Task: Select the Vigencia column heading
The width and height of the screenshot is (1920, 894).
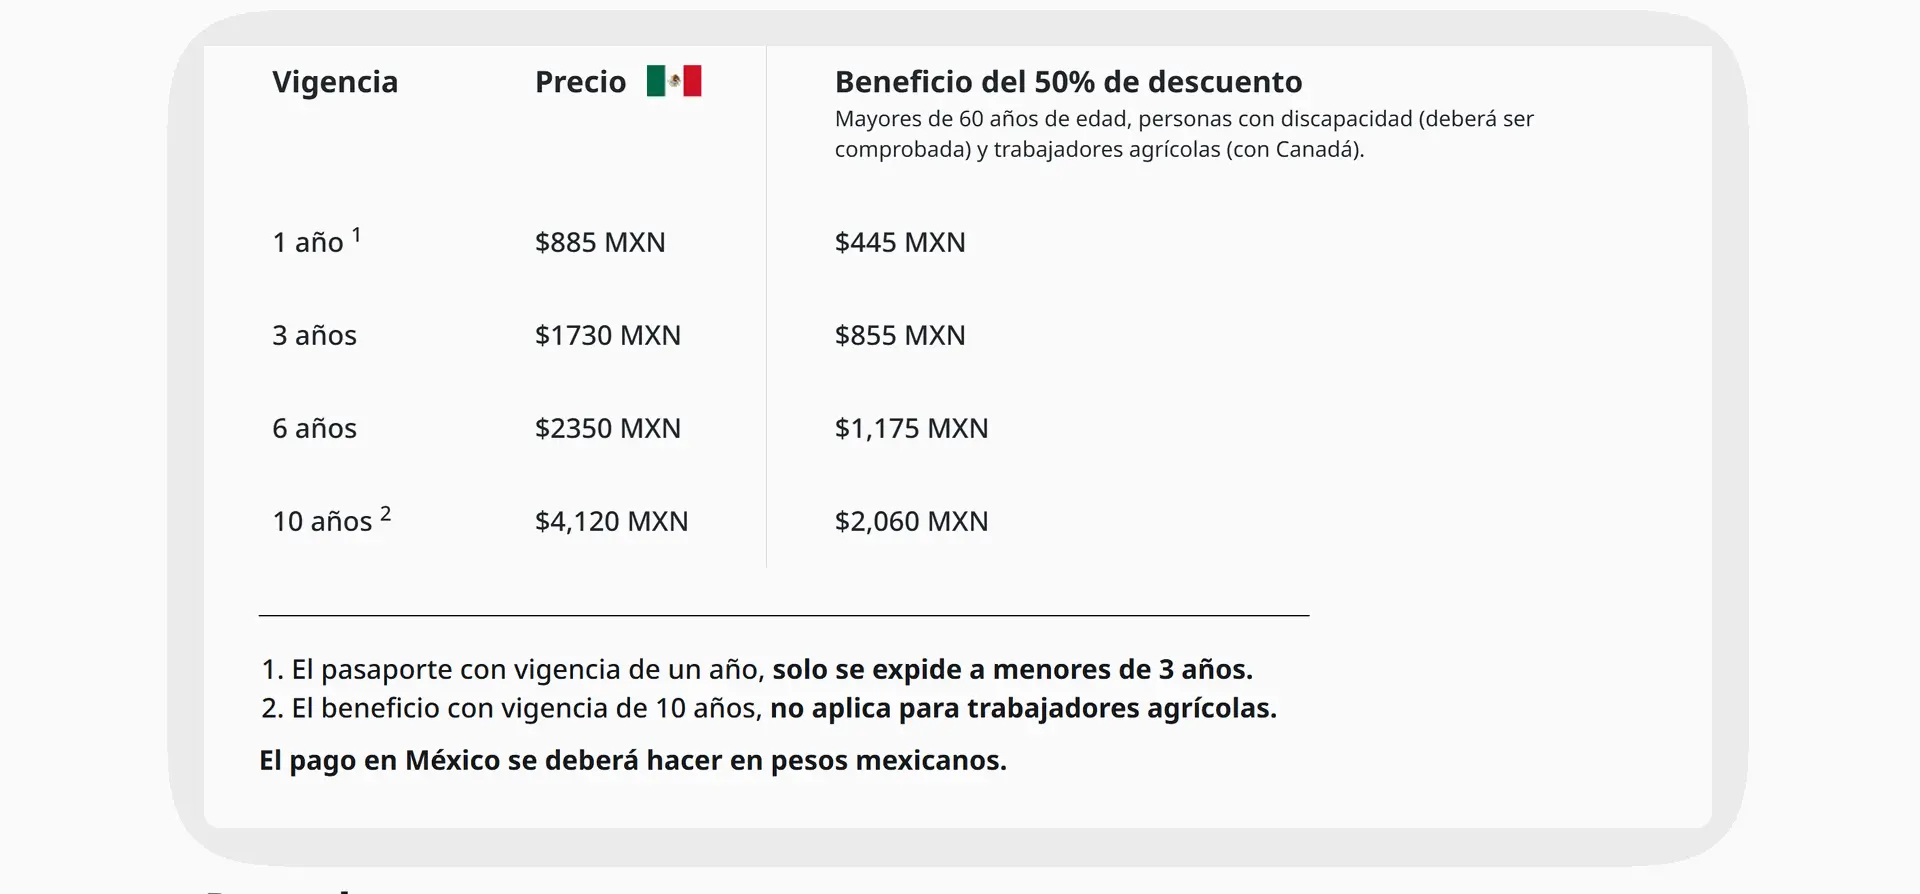Action: [x=335, y=82]
